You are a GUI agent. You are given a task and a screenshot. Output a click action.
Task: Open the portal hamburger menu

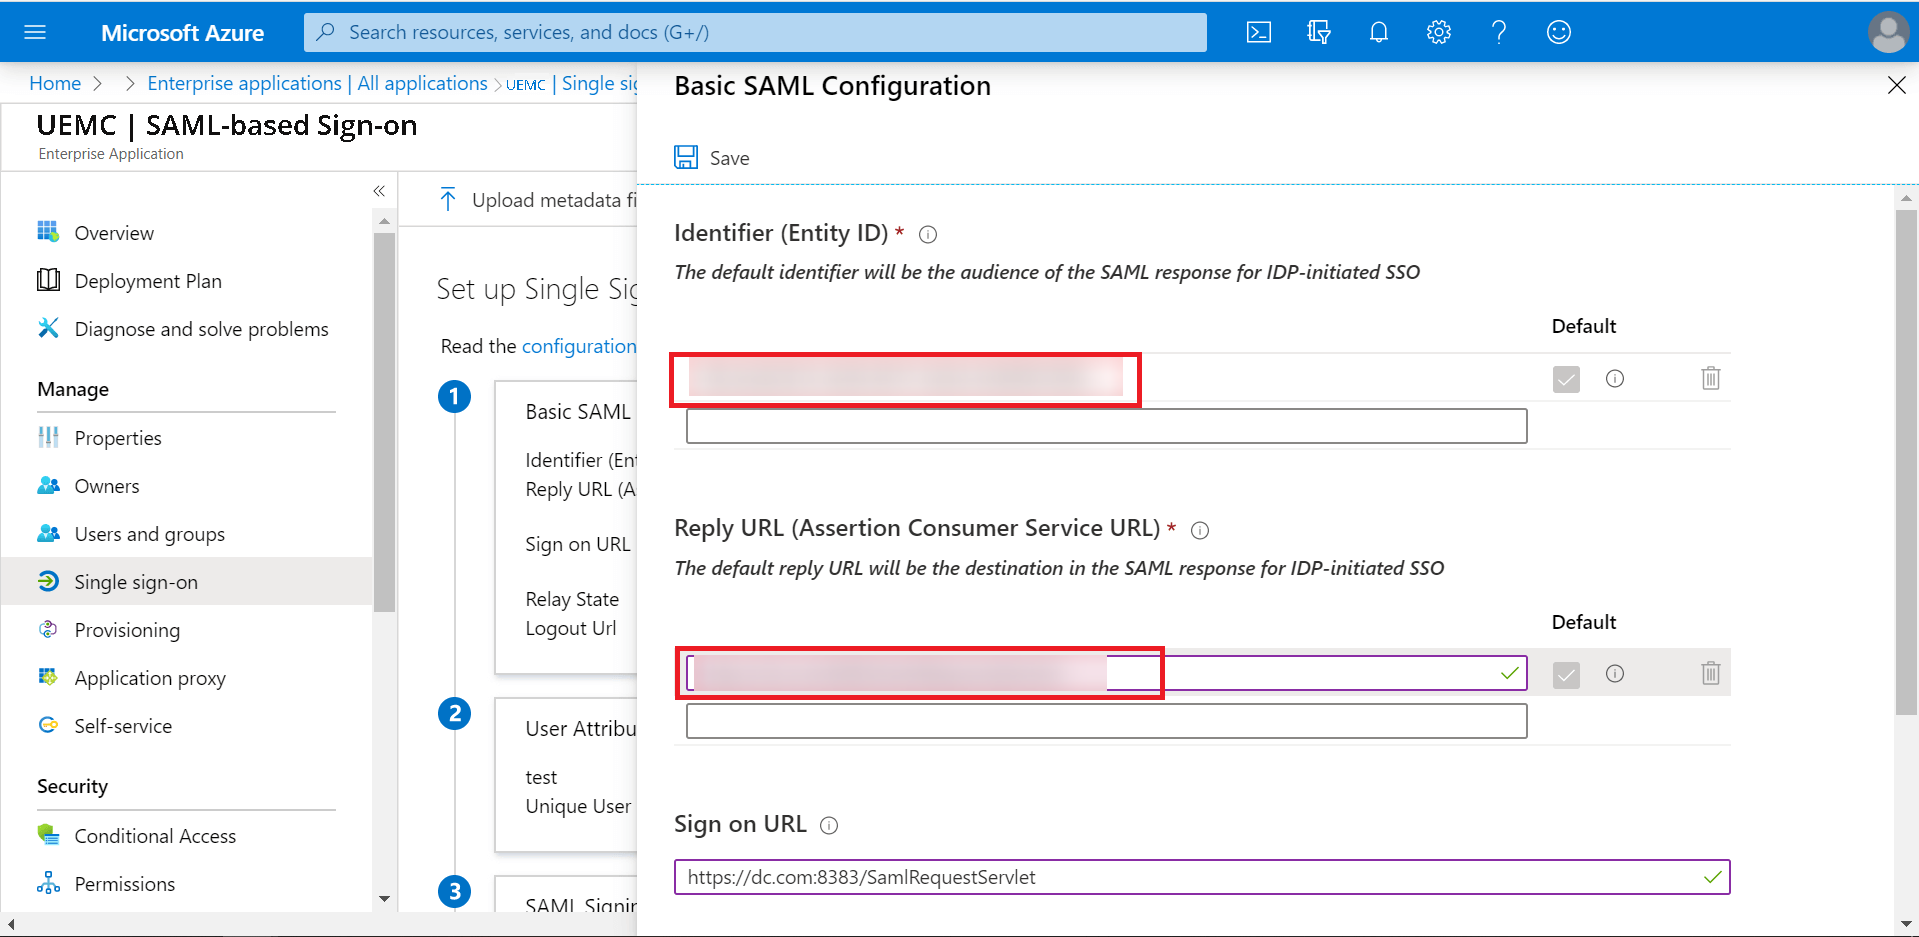point(35,33)
